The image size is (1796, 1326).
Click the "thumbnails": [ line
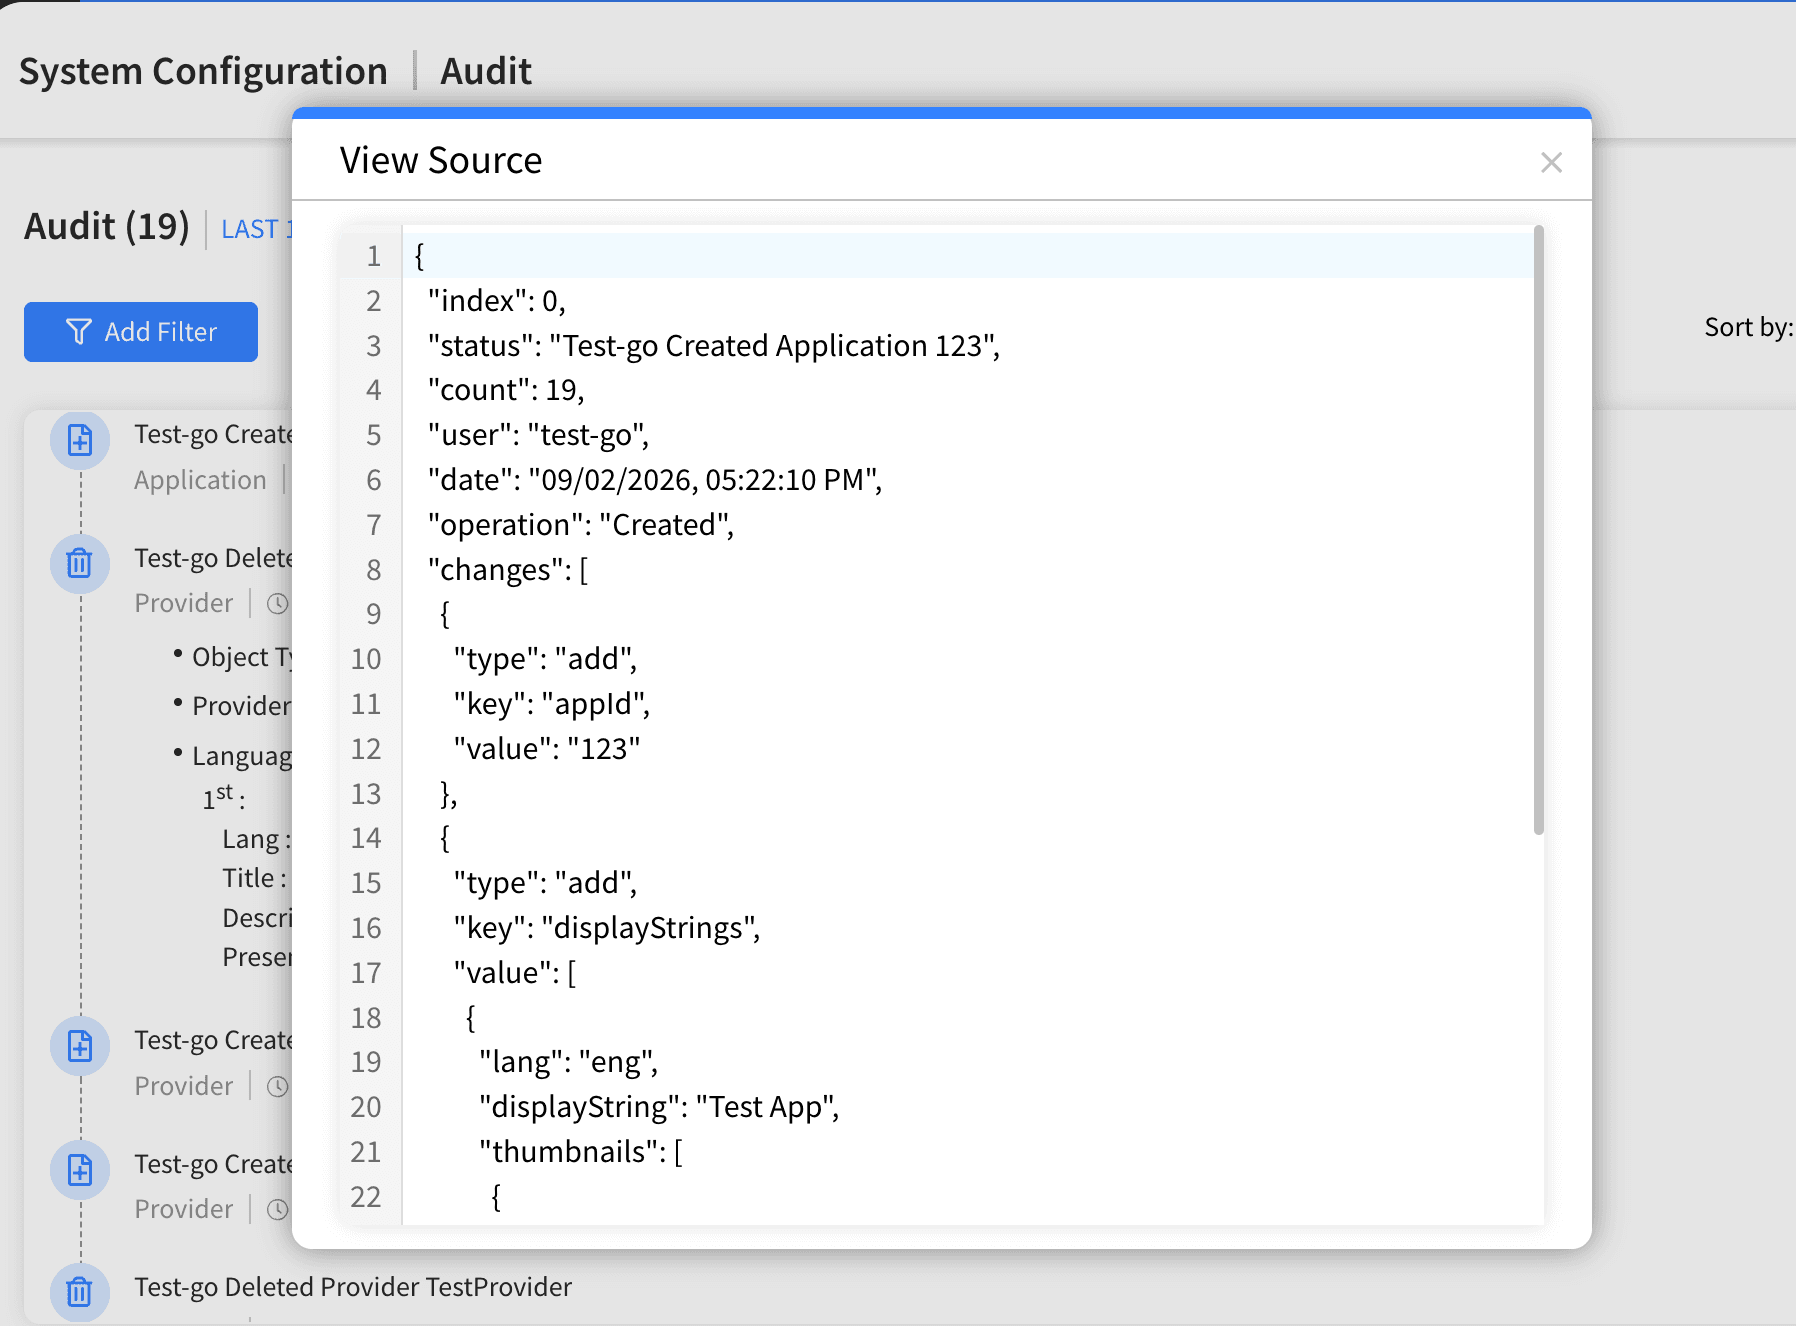pos(581,1152)
